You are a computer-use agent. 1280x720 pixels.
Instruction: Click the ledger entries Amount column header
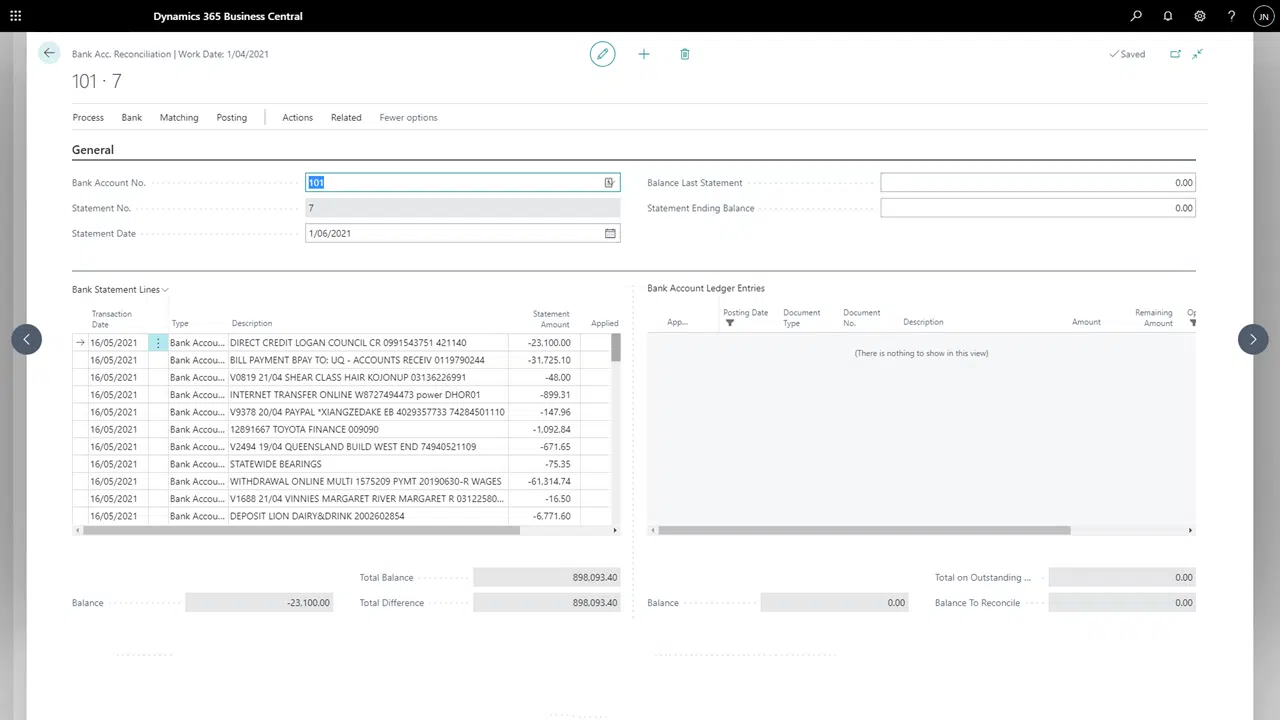click(1086, 322)
